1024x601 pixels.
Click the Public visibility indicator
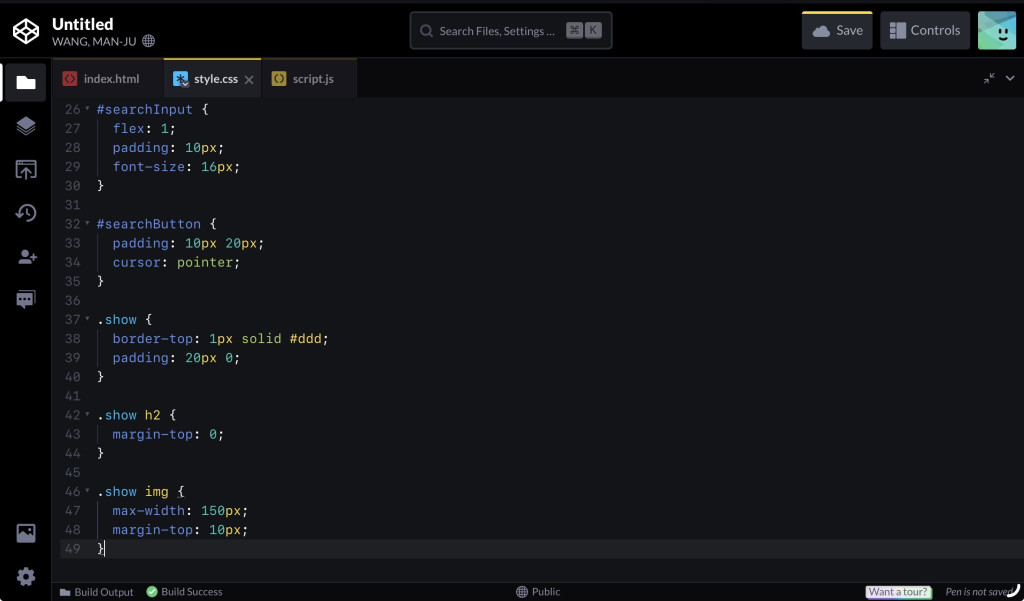pyautogui.click(x=538, y=592)
